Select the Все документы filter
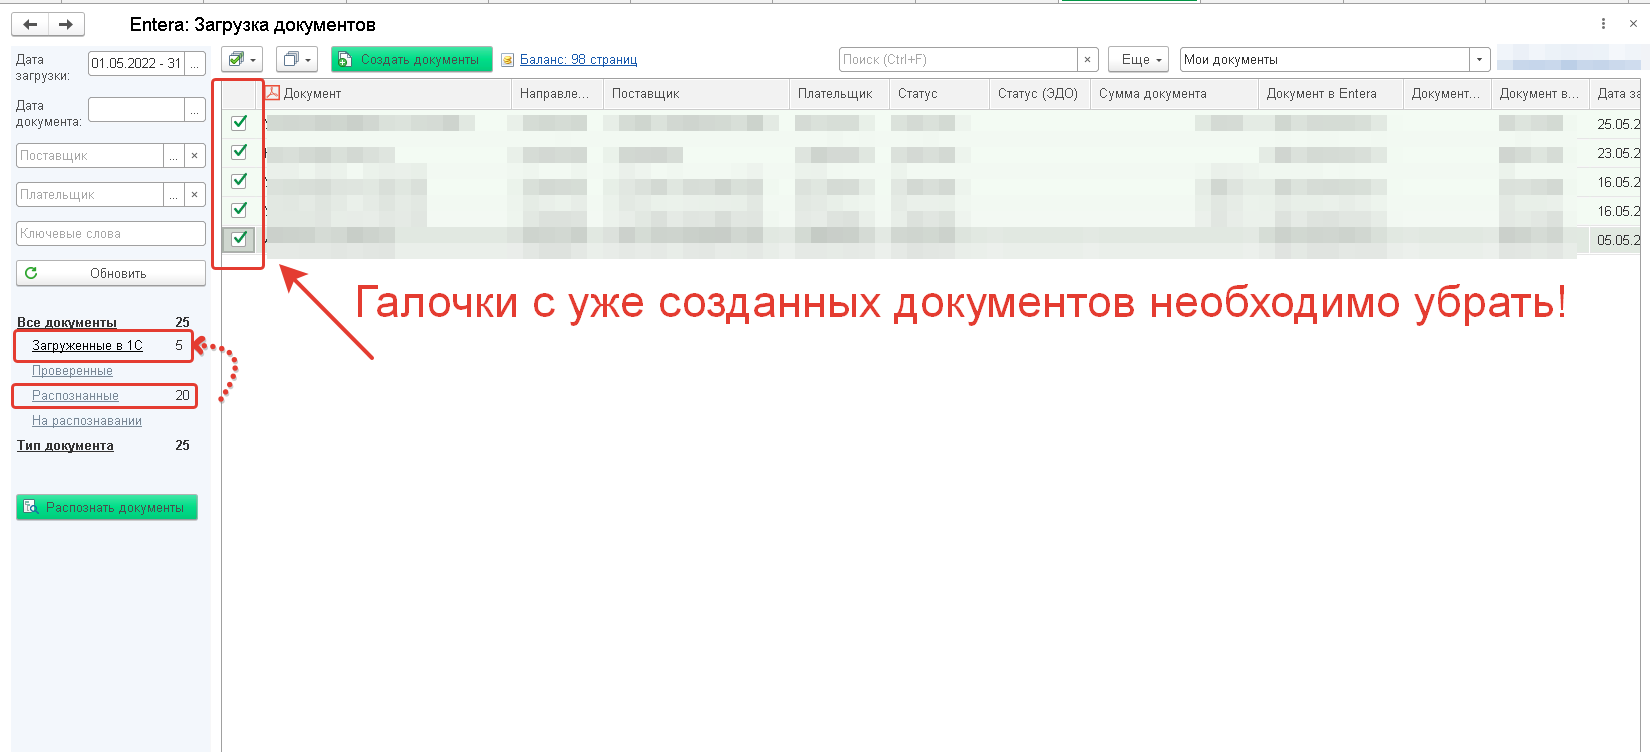 tap(67, 322)
